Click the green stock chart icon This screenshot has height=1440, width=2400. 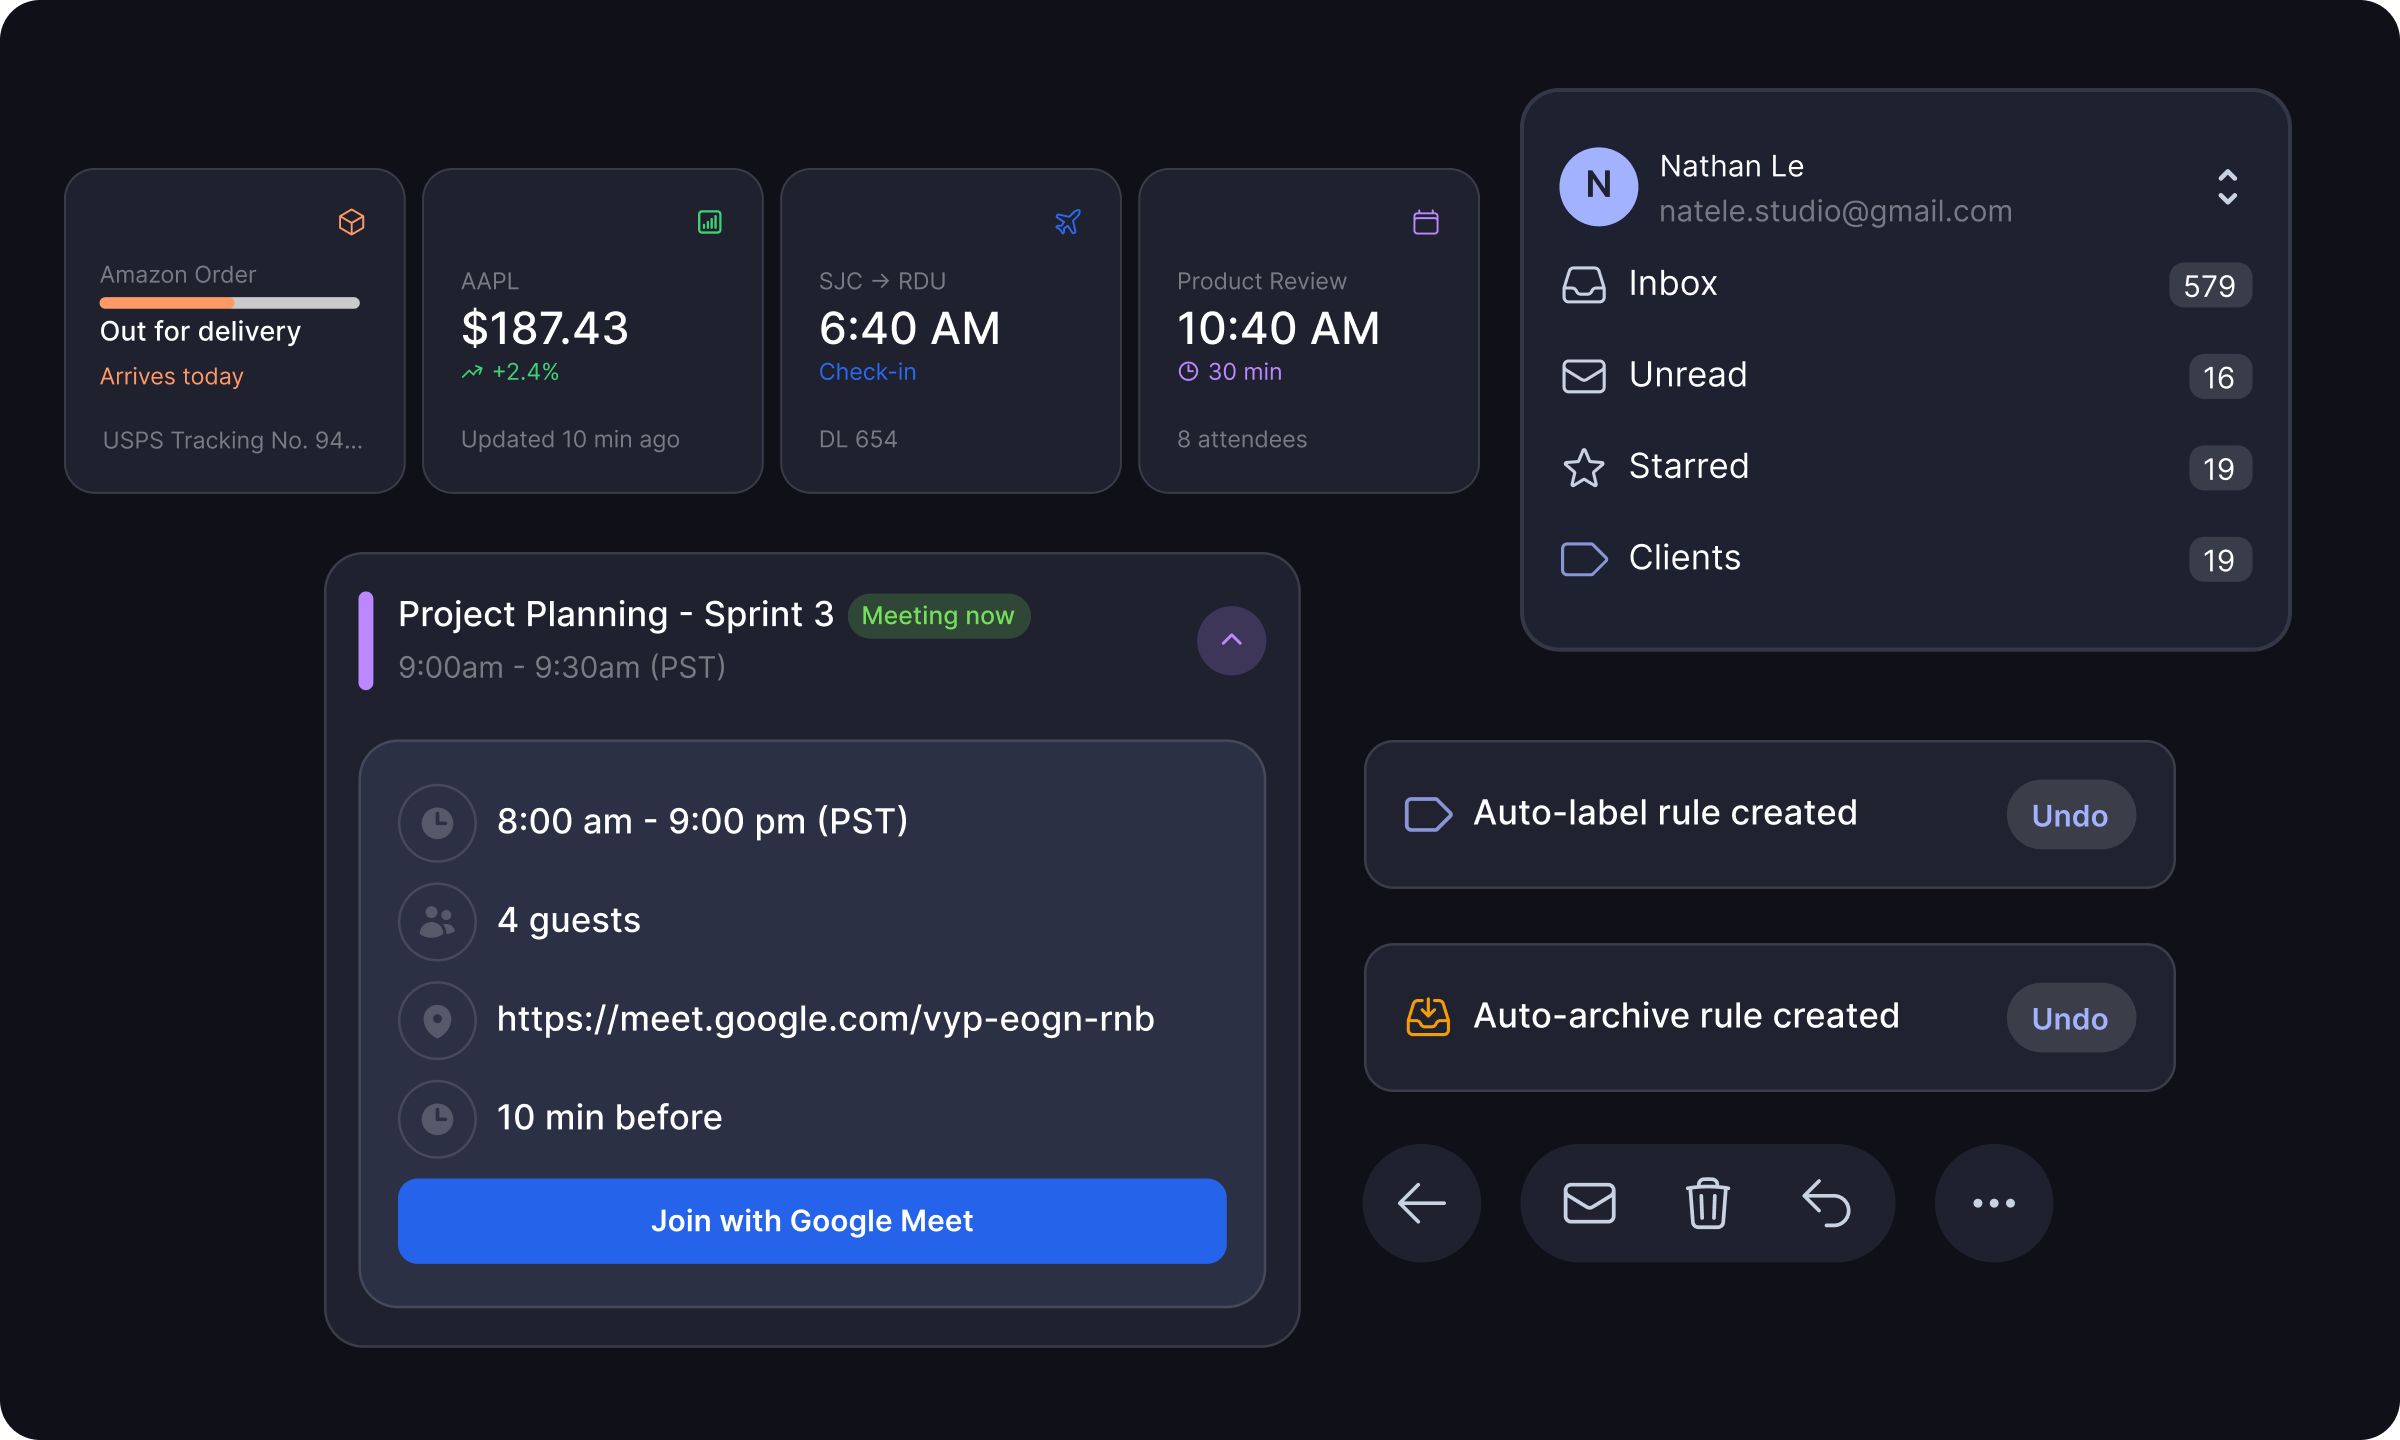click(710, 222)
